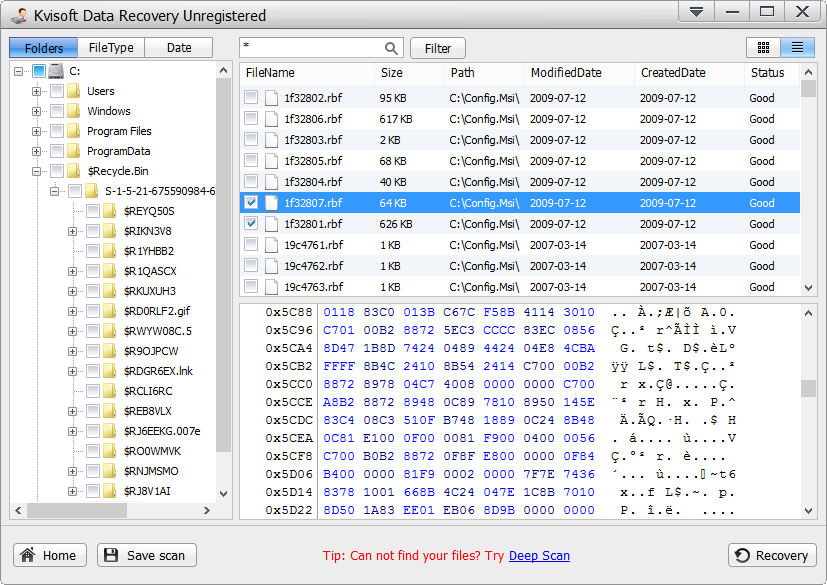This screenshot has width=827, height=585.
Task: Expand the $R1QASCX folder node
Action: (x=72, y=272)
